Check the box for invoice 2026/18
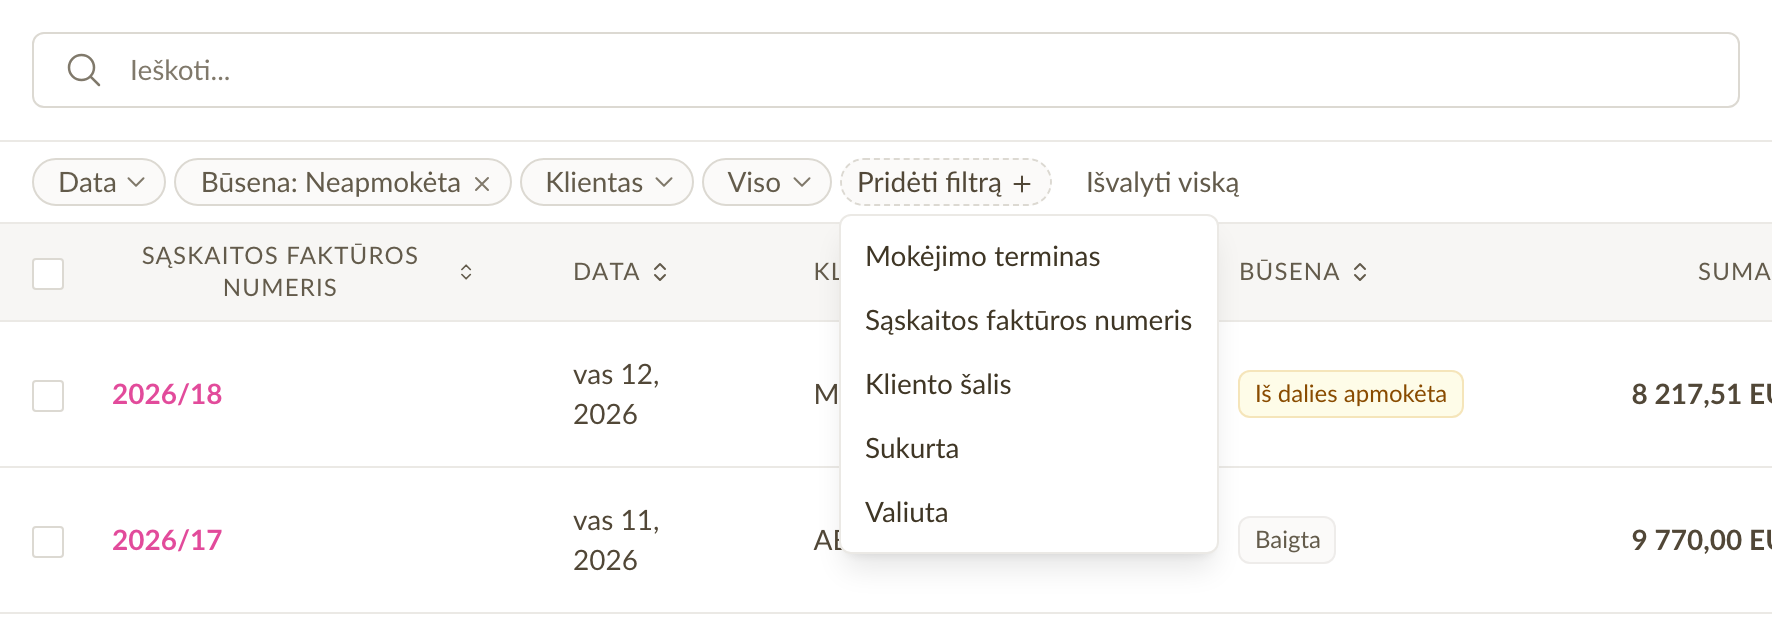1772x644 pixels. coord(48,395)
